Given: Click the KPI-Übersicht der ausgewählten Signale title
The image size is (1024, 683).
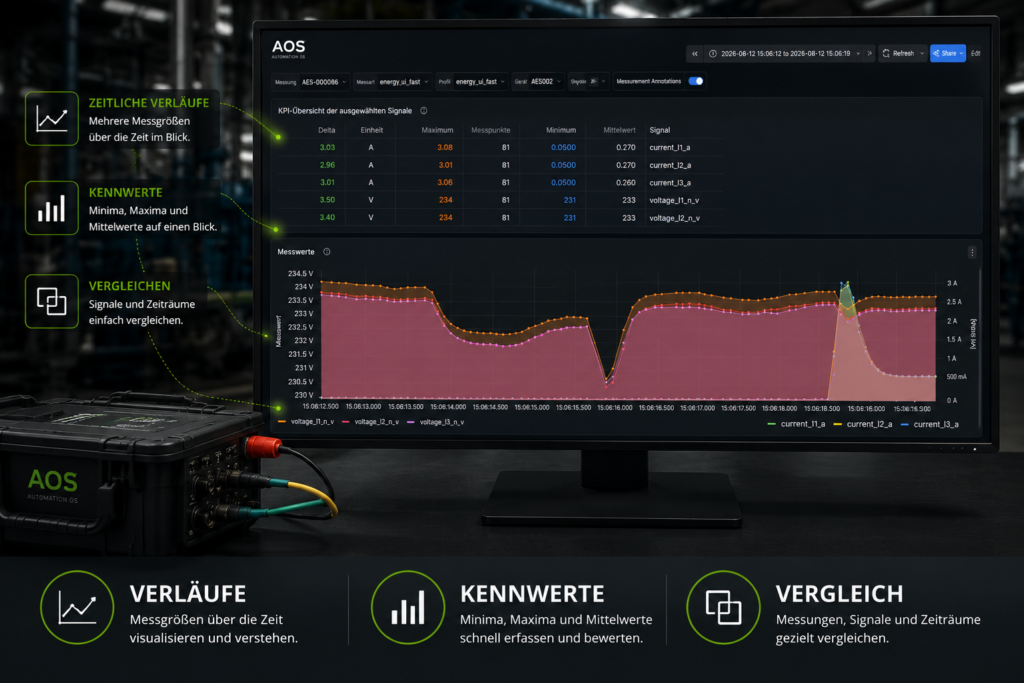Looking at the screenshot, I should [345, 111].
